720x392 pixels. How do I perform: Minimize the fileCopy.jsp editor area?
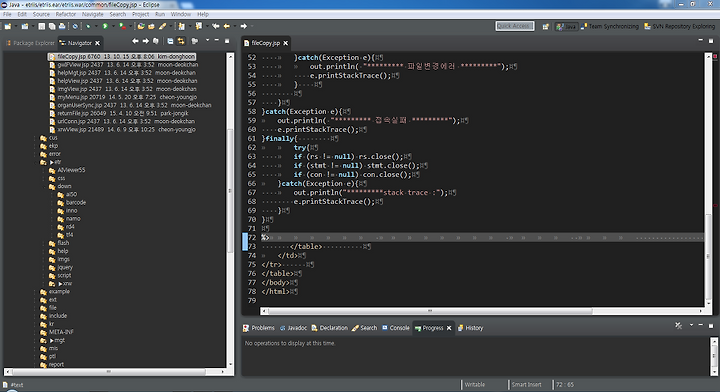tap(701, 41)
